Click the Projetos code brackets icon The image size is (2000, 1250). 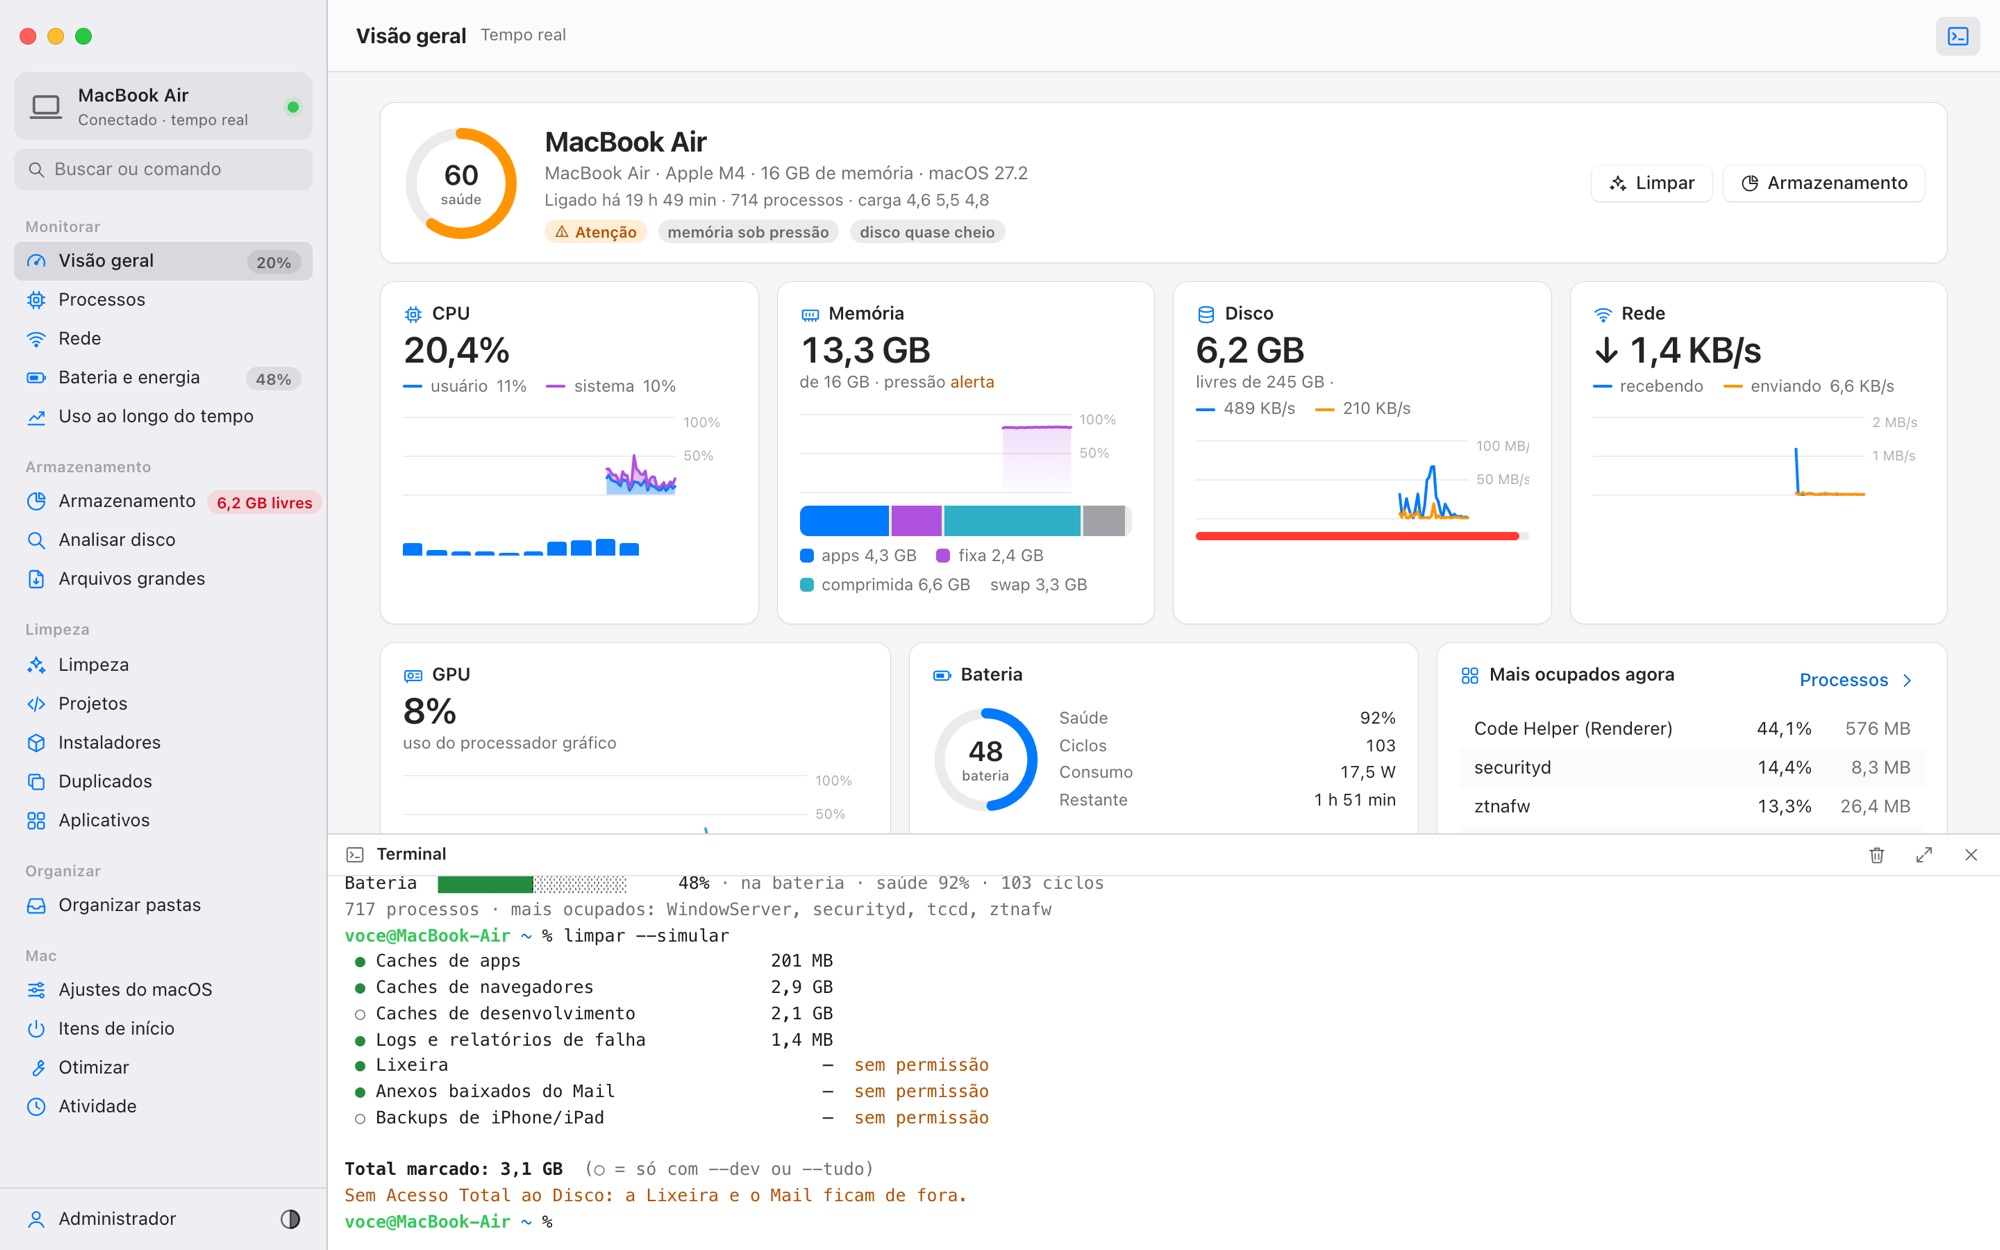(x=37, y=704)
